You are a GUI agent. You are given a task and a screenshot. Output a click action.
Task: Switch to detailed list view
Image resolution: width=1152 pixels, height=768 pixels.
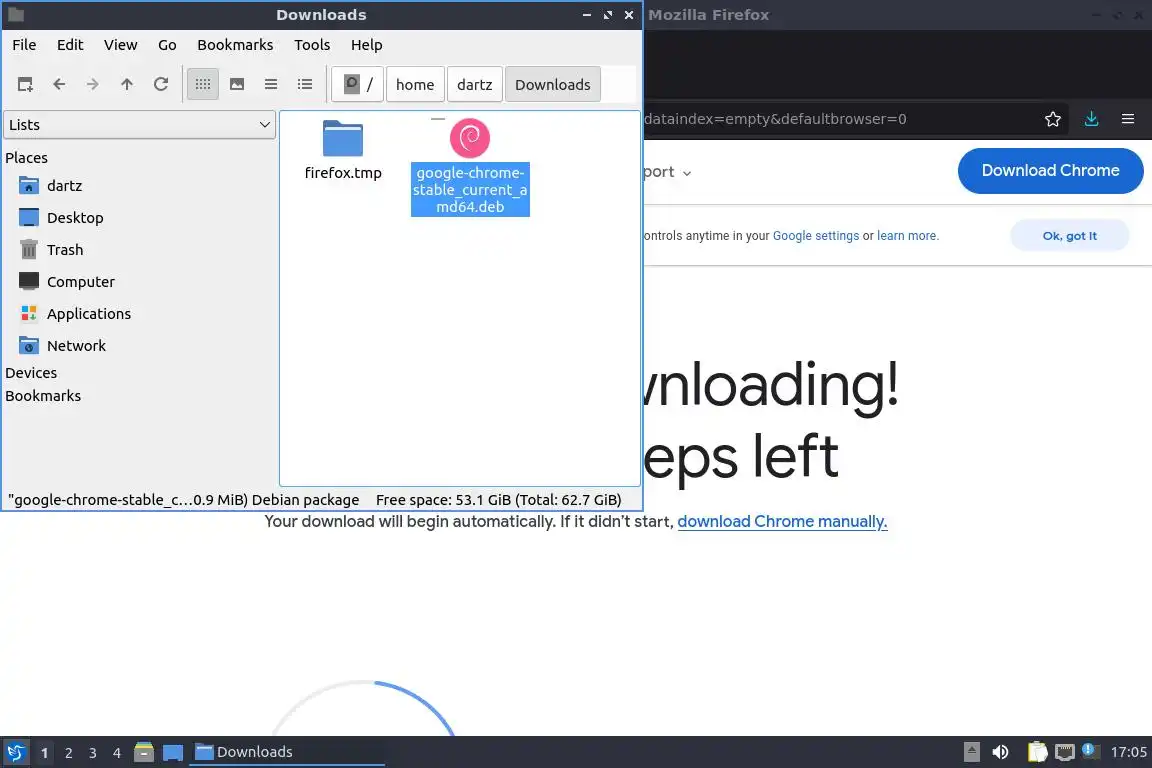(305, 85)
